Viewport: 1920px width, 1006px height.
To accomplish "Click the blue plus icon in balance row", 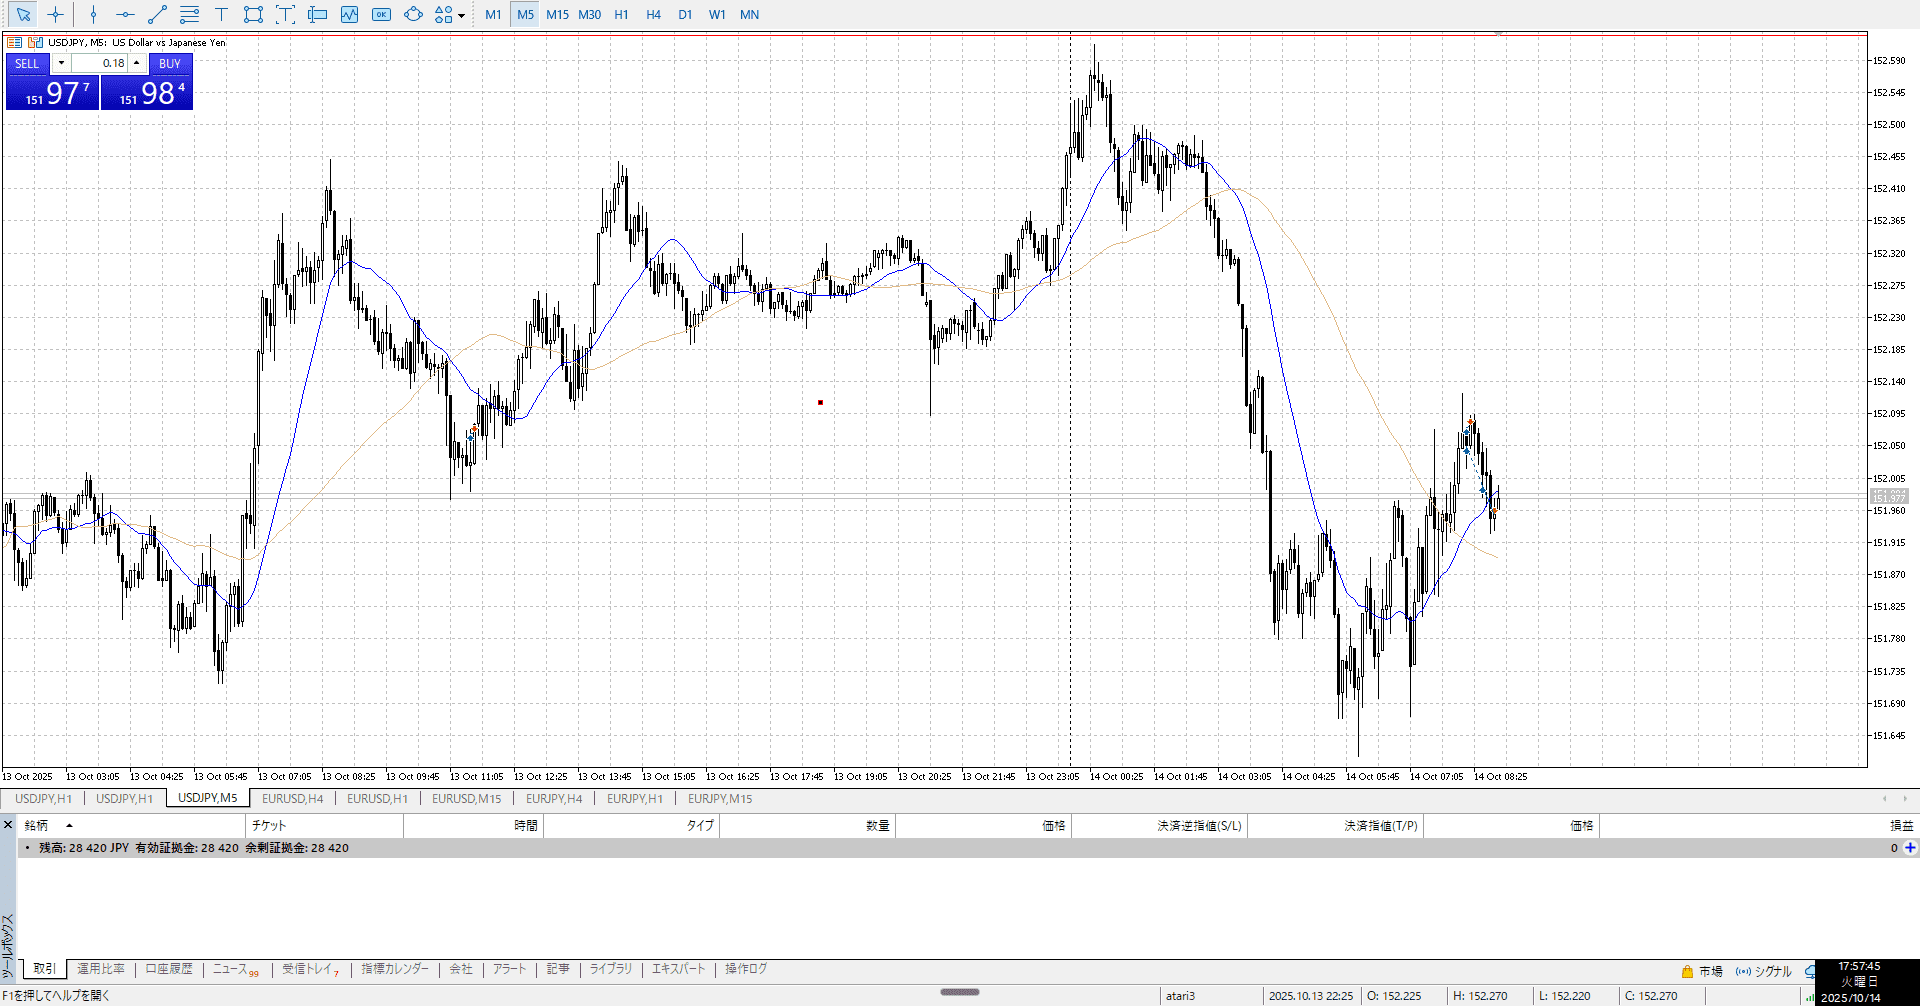I will point(1910,848).
